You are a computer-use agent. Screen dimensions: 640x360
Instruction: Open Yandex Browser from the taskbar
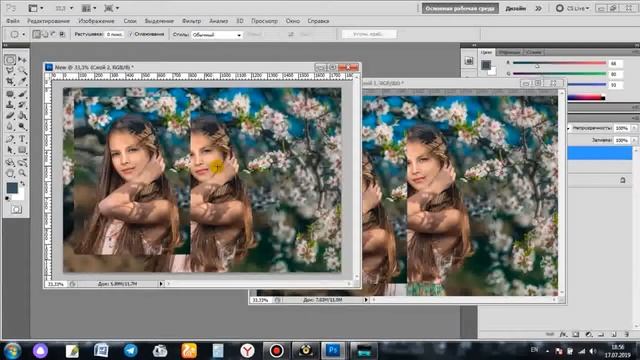247,351
